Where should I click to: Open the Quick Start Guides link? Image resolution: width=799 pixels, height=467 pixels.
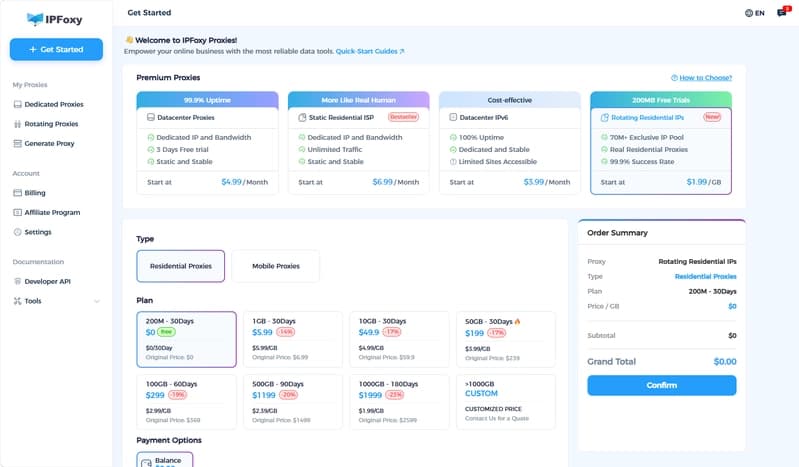pos(369,51)
